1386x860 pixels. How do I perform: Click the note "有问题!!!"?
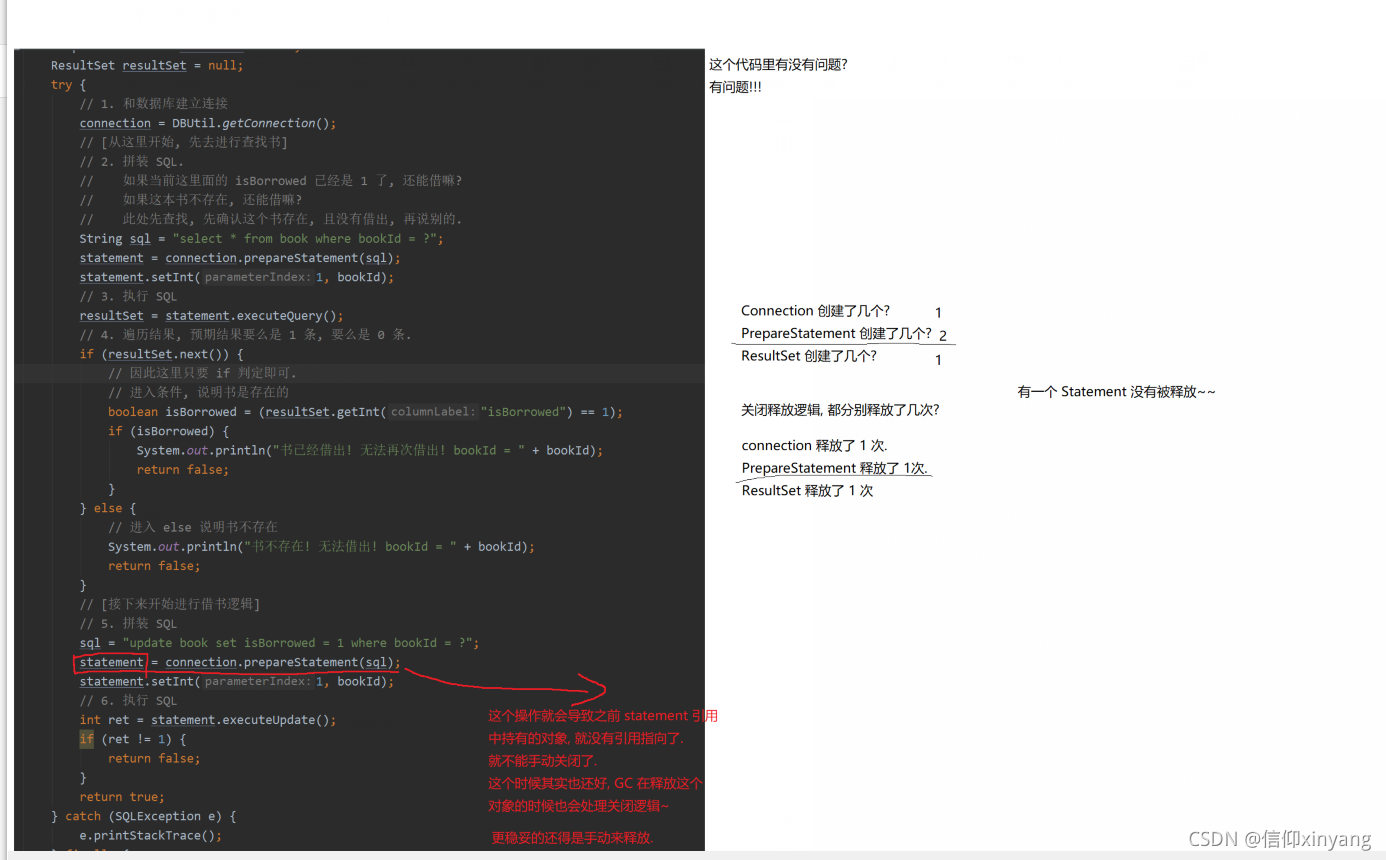[735, 87]
